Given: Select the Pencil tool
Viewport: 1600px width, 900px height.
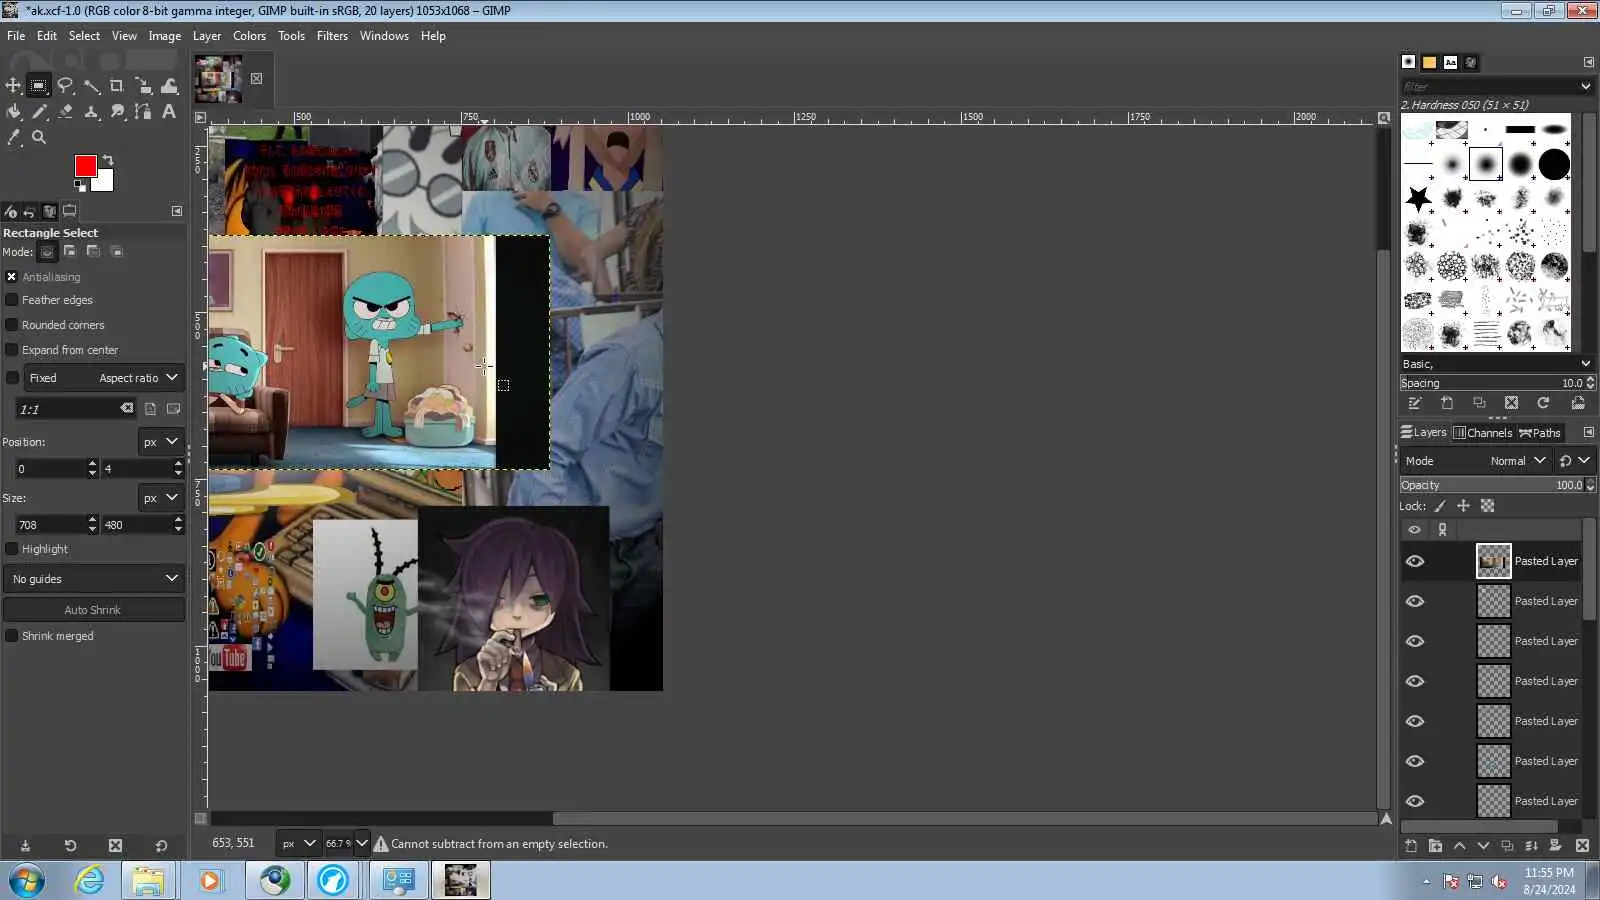Looking at the screenshot, I should coord(39,112).
